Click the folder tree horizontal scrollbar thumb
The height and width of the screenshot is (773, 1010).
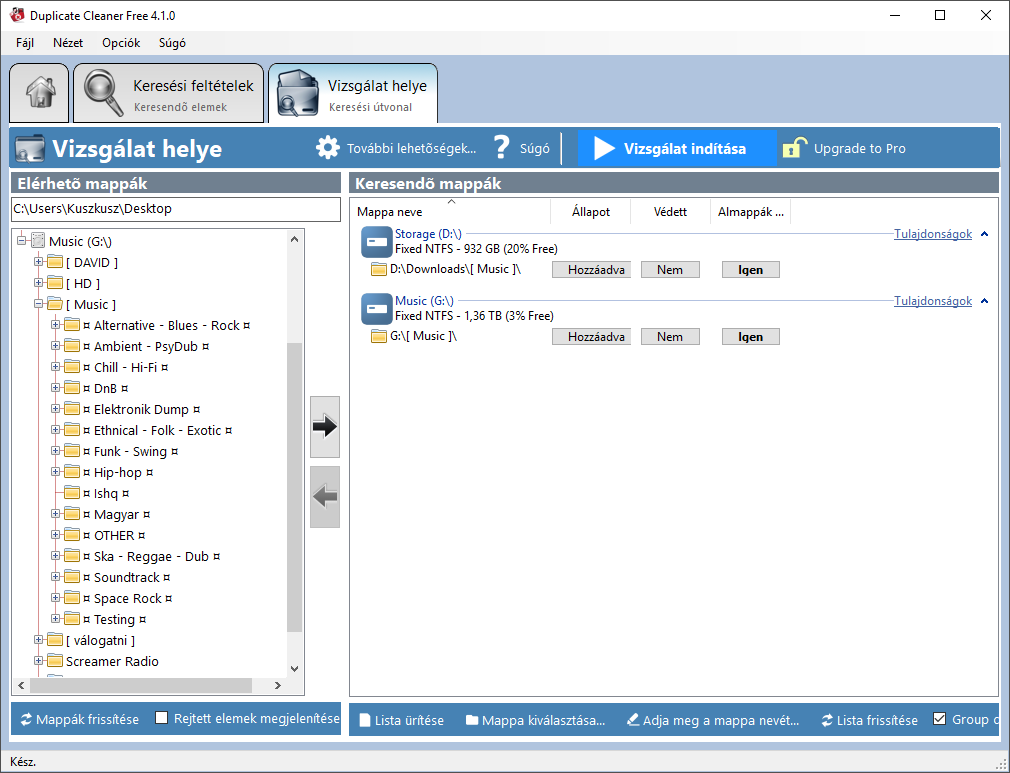pos(140,685)
